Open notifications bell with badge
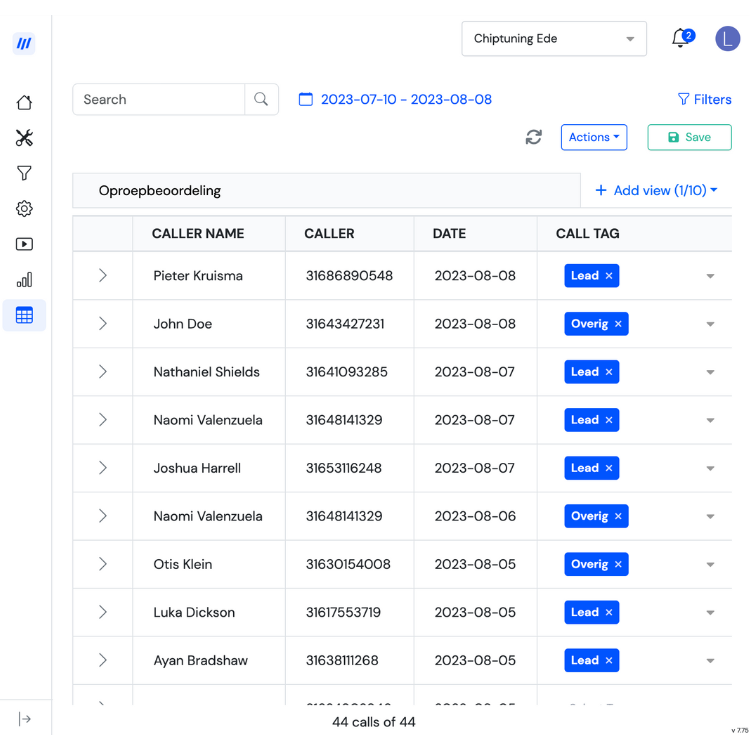Screen dimensions: 750x750 coord(682,38)
